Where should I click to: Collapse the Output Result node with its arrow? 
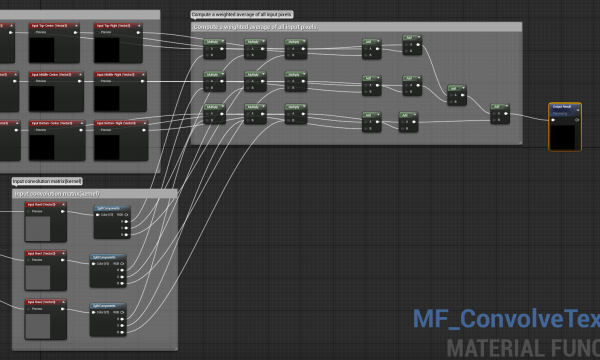pyautogui.click(x=578, y=110)
